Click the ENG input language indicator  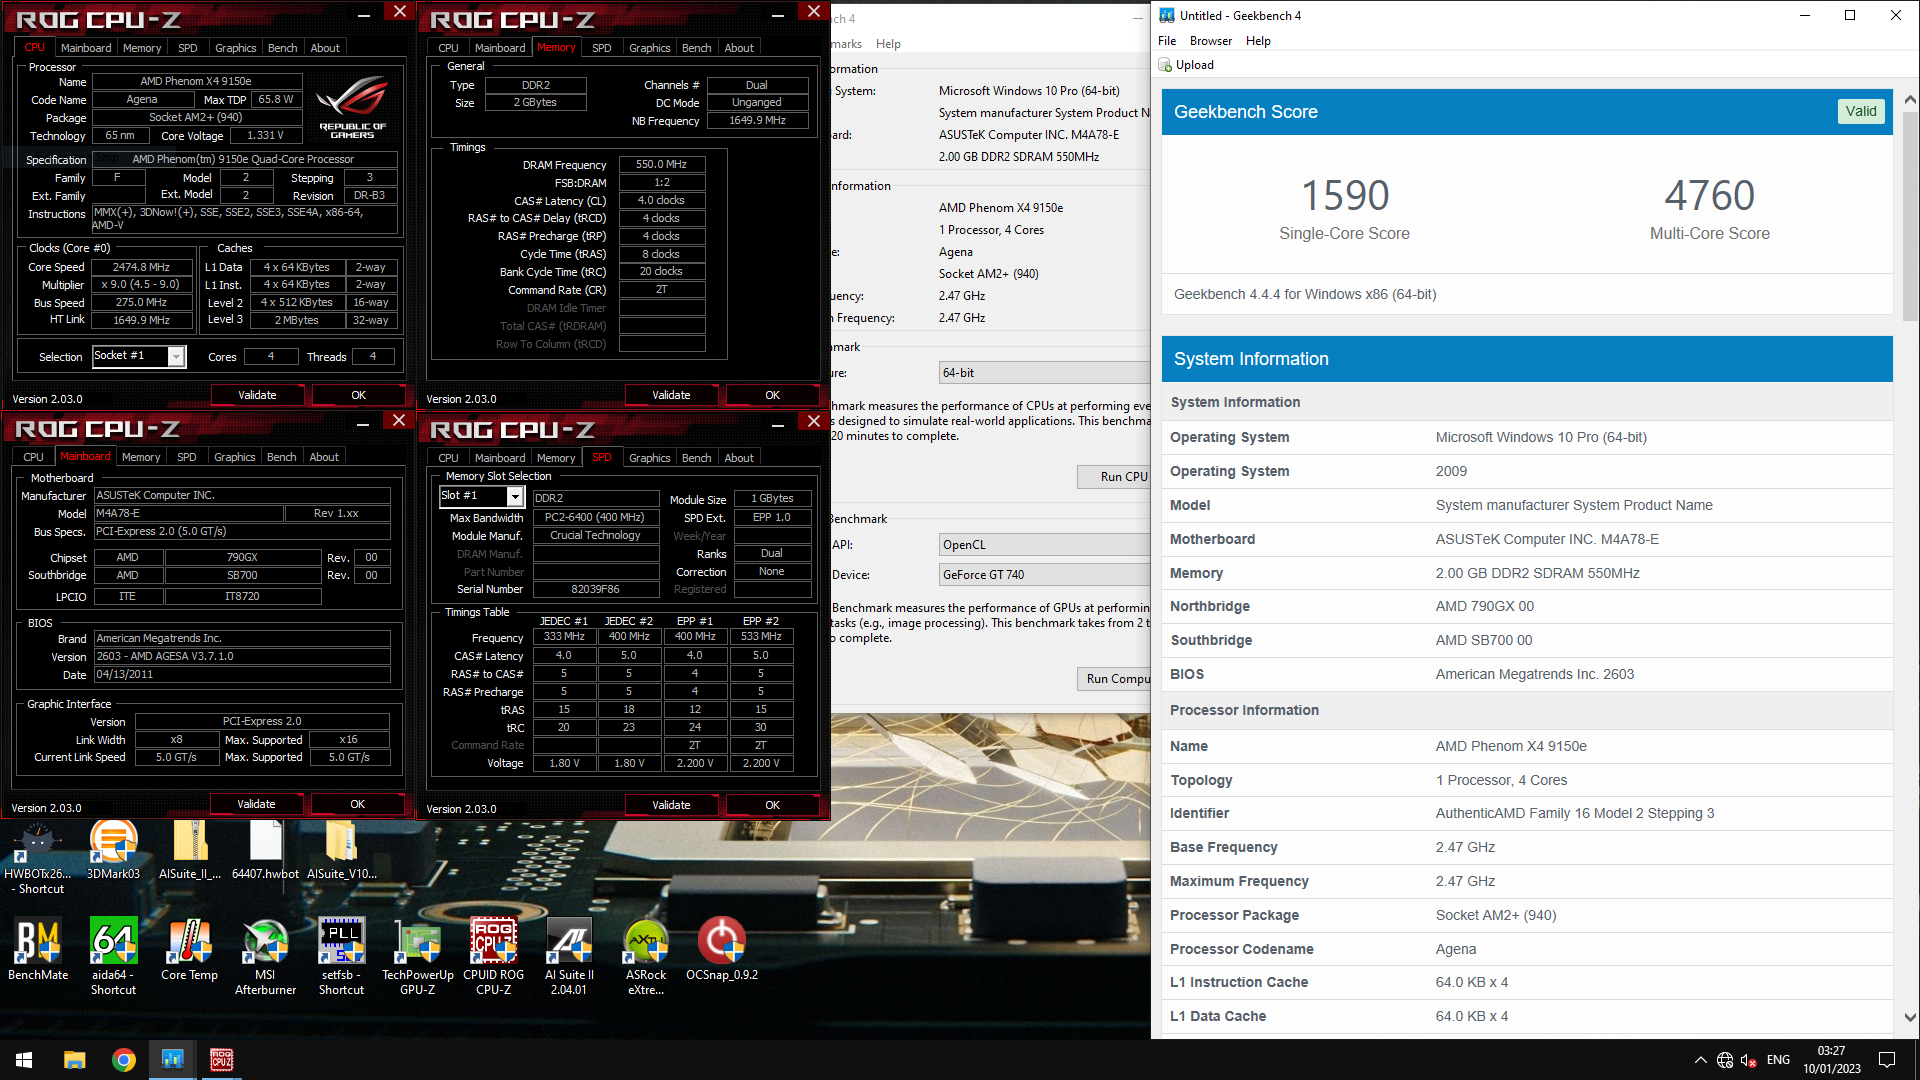click(x=1778, y=1060)
